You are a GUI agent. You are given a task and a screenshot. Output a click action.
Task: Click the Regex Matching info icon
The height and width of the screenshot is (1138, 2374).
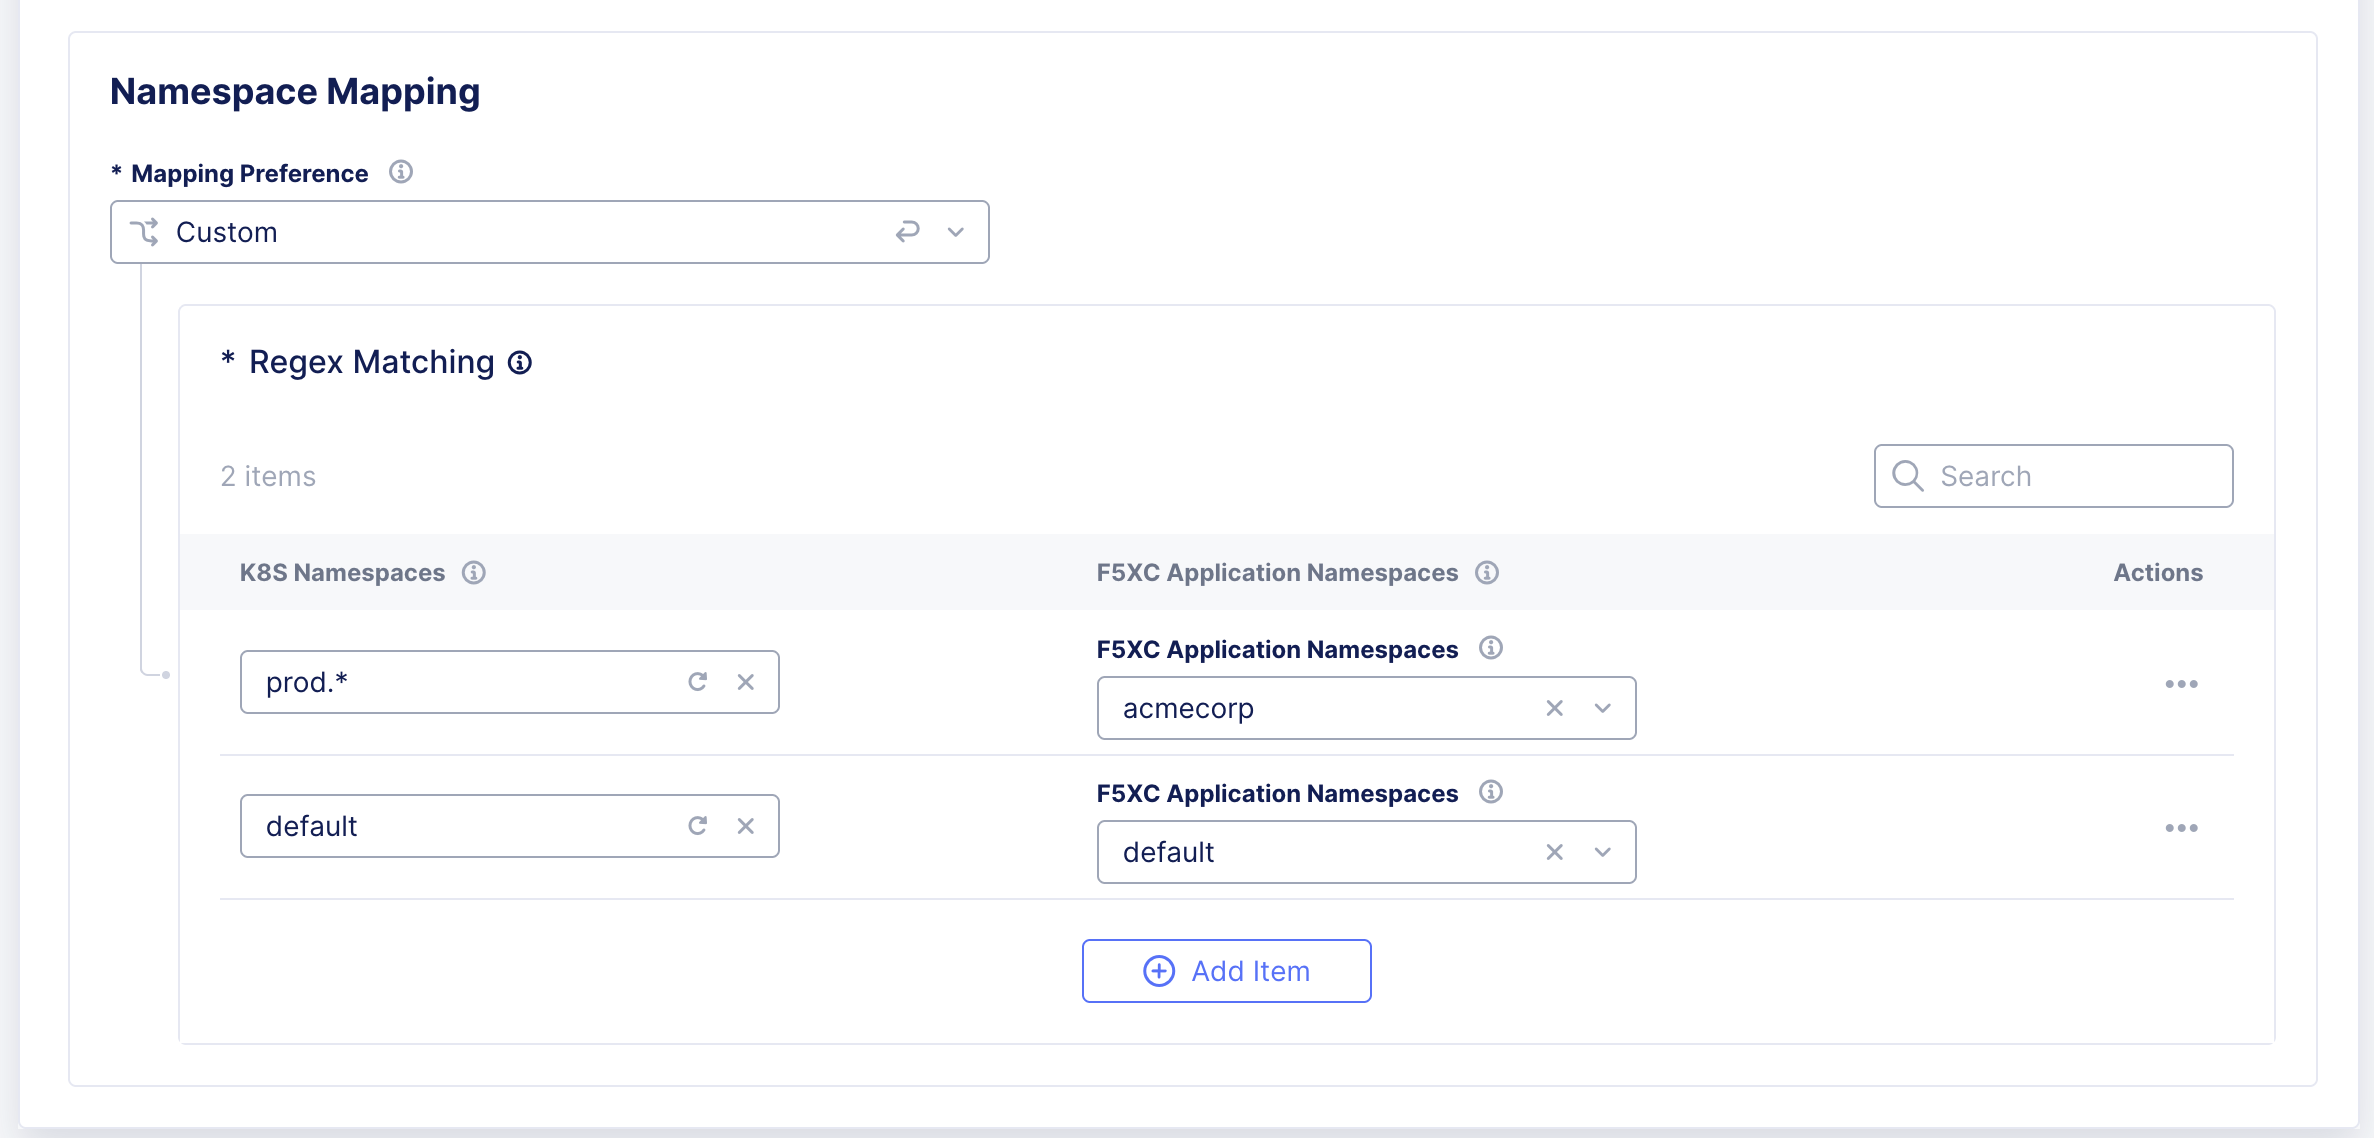(520, 362)
